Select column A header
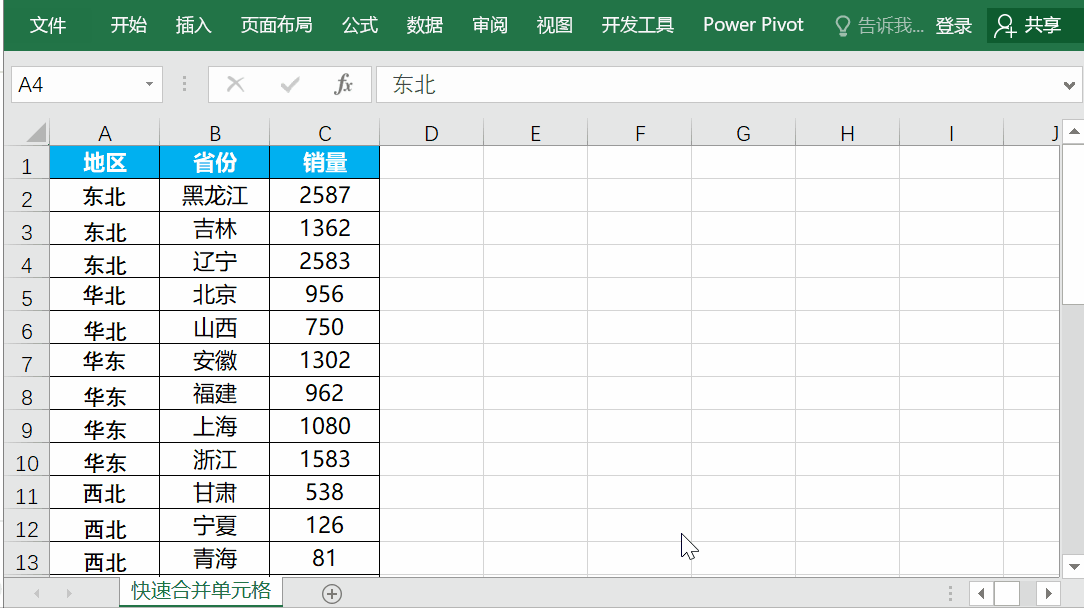 104,133
